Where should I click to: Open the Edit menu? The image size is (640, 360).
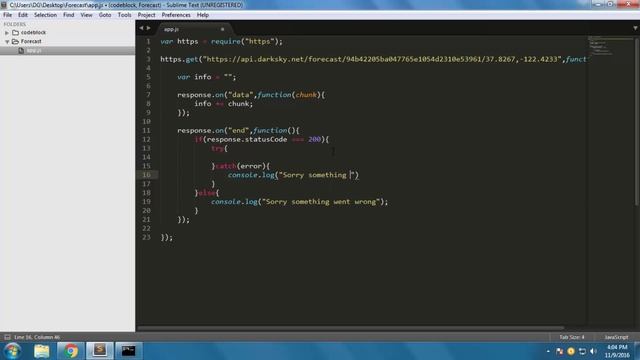23,15
